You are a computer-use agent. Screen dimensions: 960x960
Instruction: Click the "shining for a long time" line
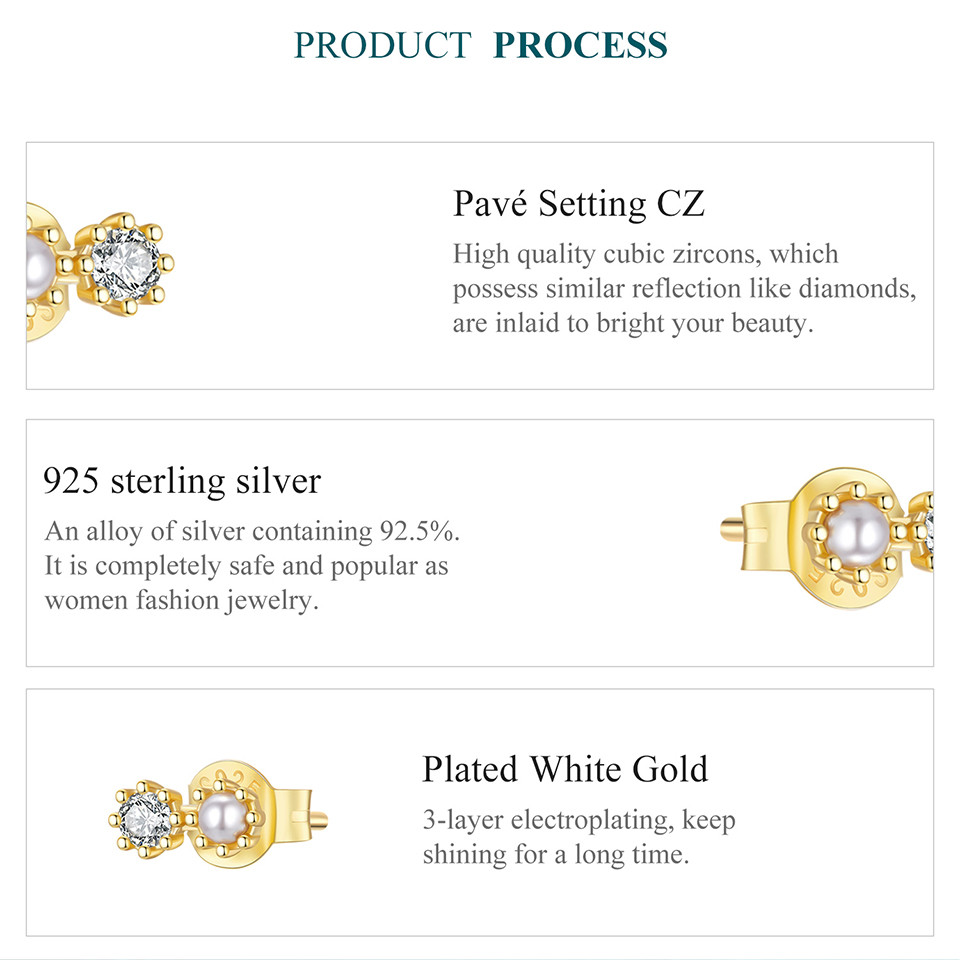556,855
